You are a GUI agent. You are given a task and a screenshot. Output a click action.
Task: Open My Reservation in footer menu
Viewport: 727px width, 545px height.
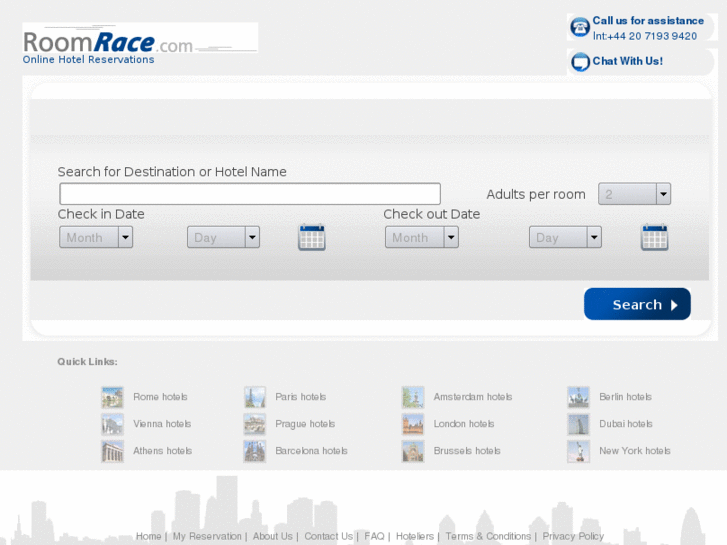[207, 536]
